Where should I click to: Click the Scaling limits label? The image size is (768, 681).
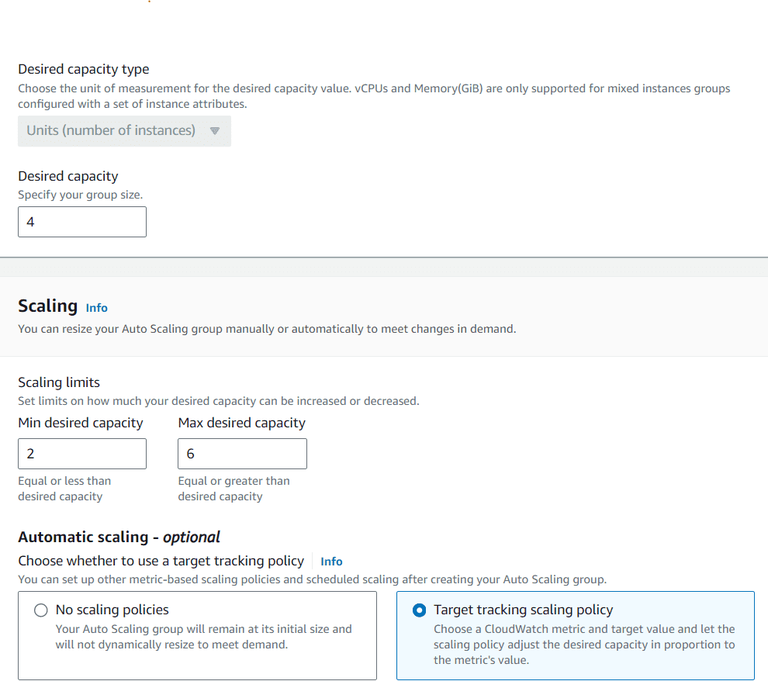(x=59, y=382)
